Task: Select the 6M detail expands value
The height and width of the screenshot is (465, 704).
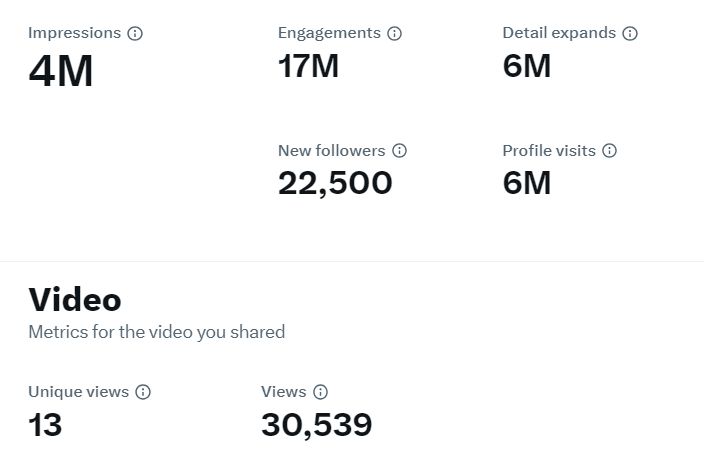Action: [527, 66]
